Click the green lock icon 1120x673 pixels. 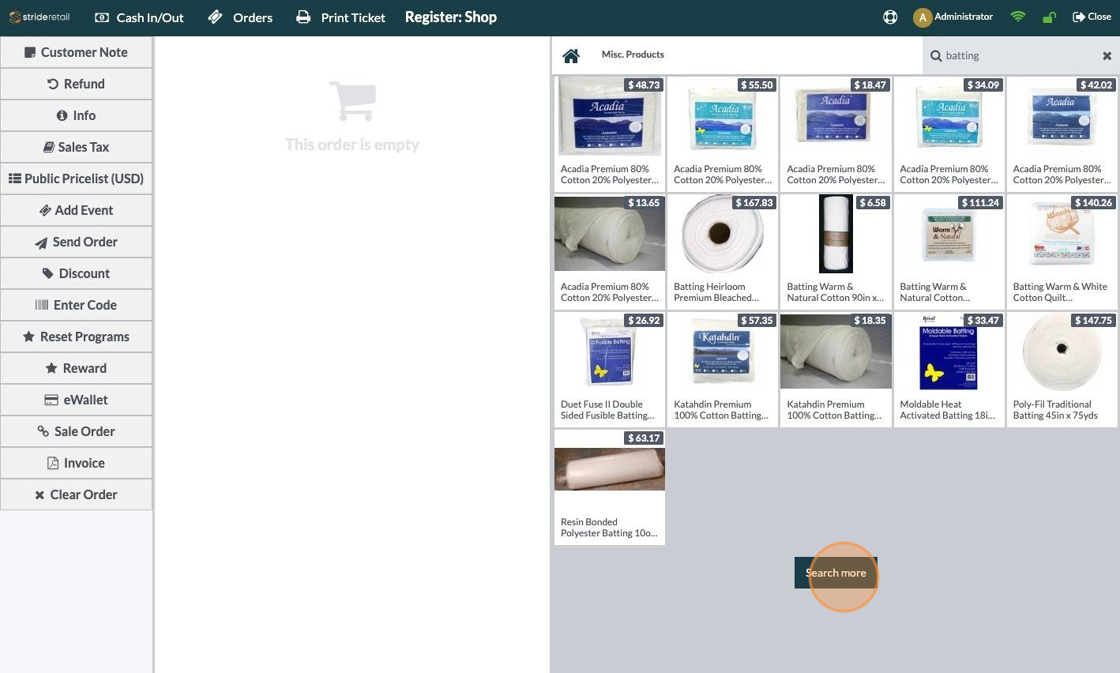click(1049, 17)
